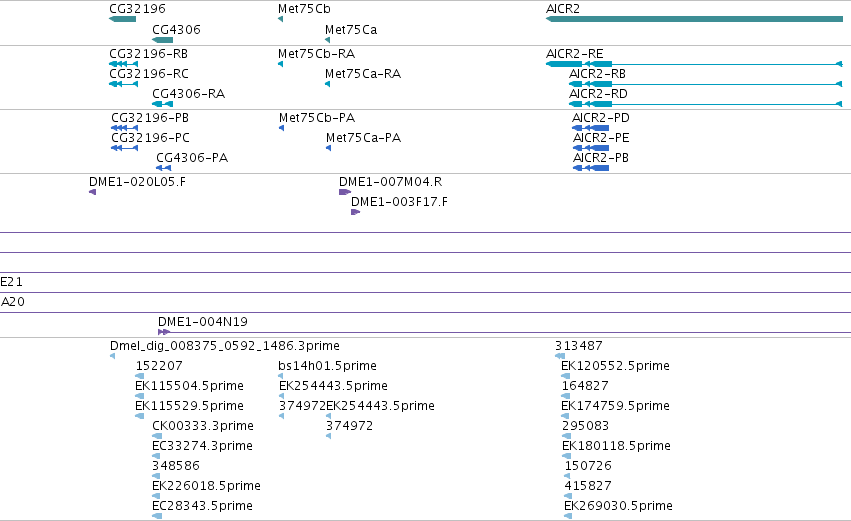Click the Met75Cb gene arrow
Viewport: 851px width, 521px height.
(x=281, y=19)
